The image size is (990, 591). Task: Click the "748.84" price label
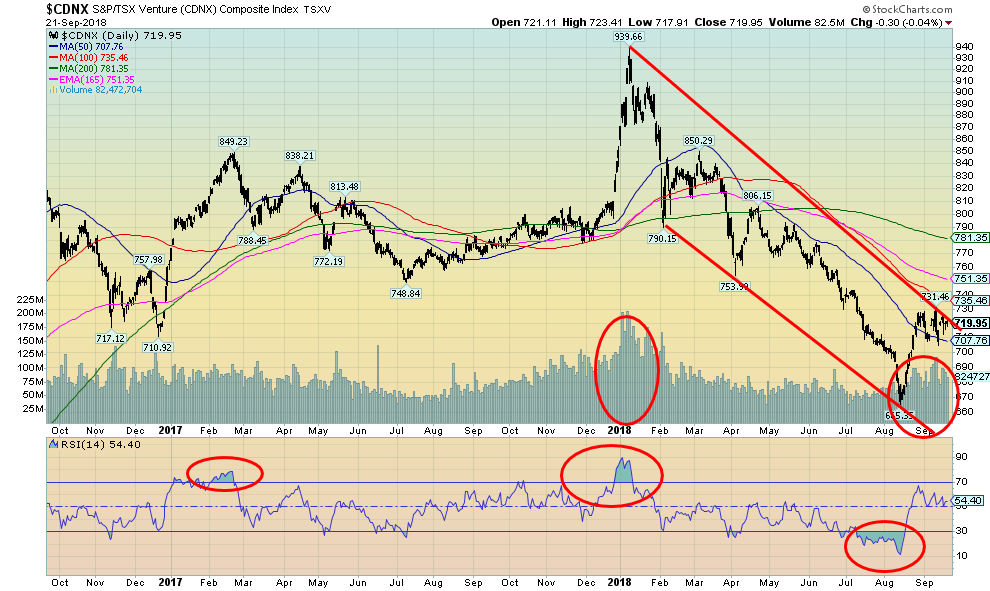(x=405, y=293)
